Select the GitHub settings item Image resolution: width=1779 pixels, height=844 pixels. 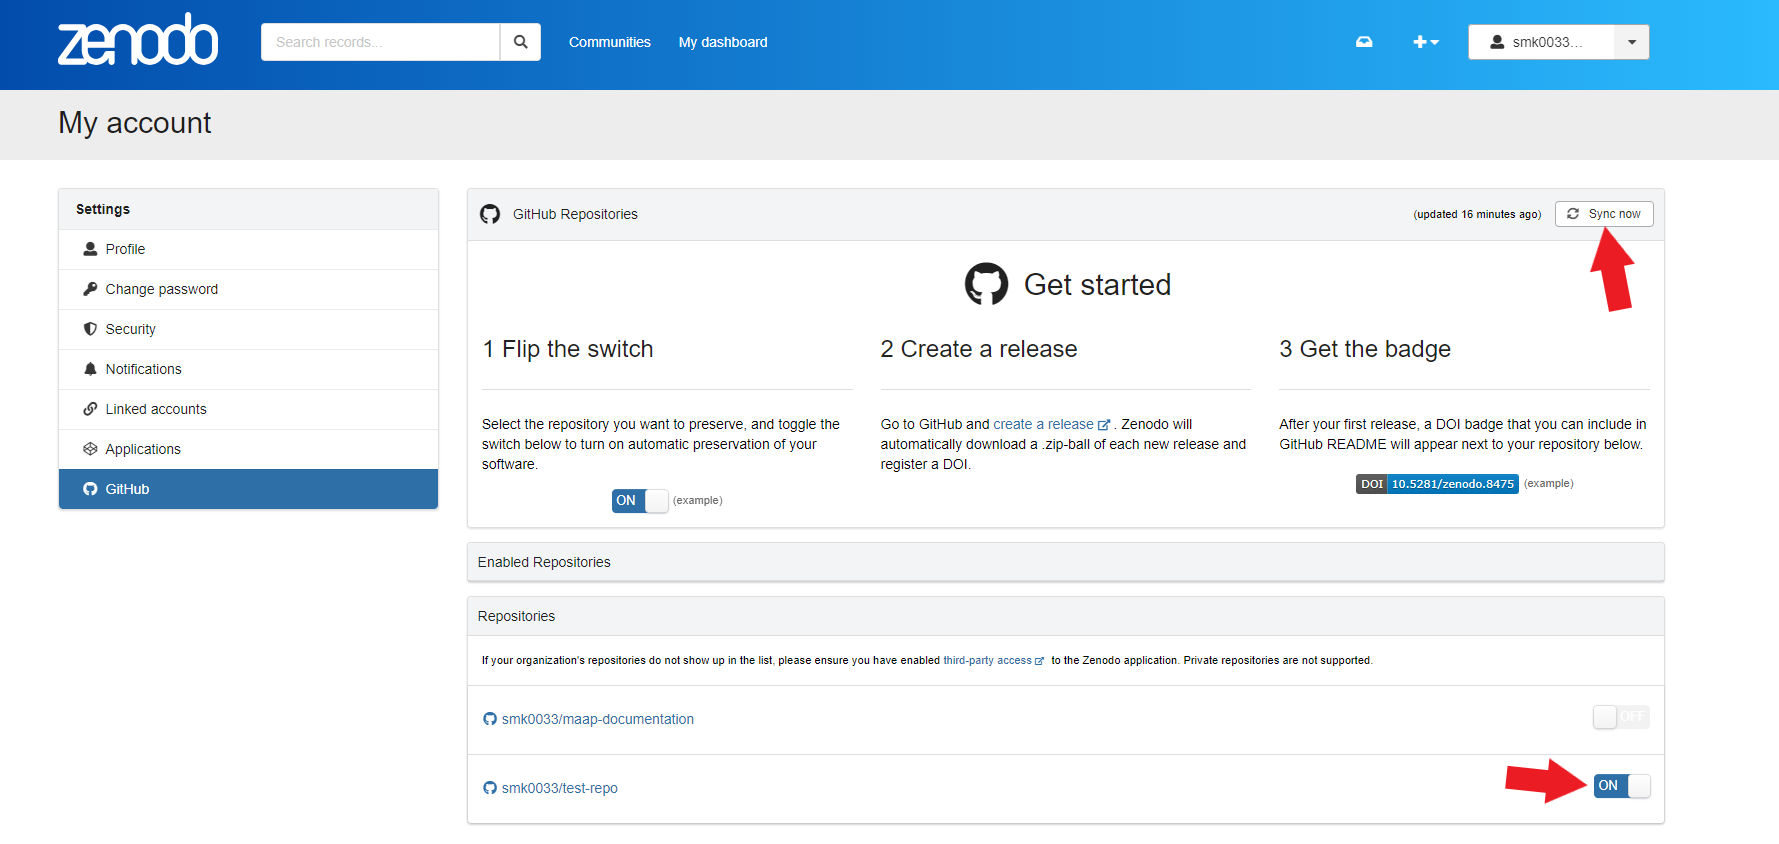248,489
